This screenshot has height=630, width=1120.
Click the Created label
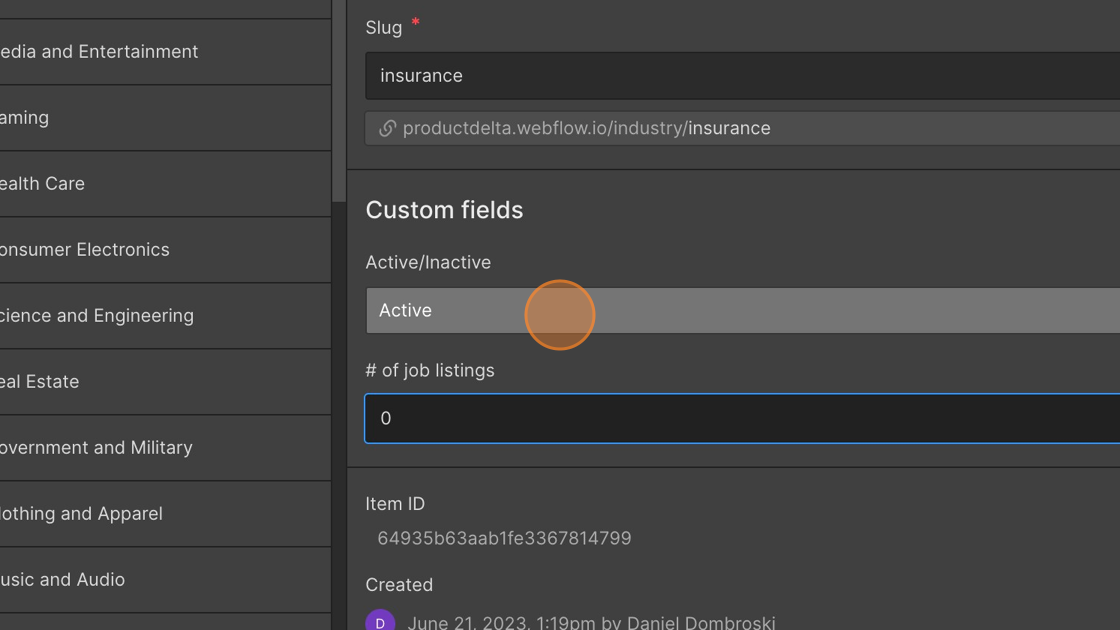tap(399, 585)
